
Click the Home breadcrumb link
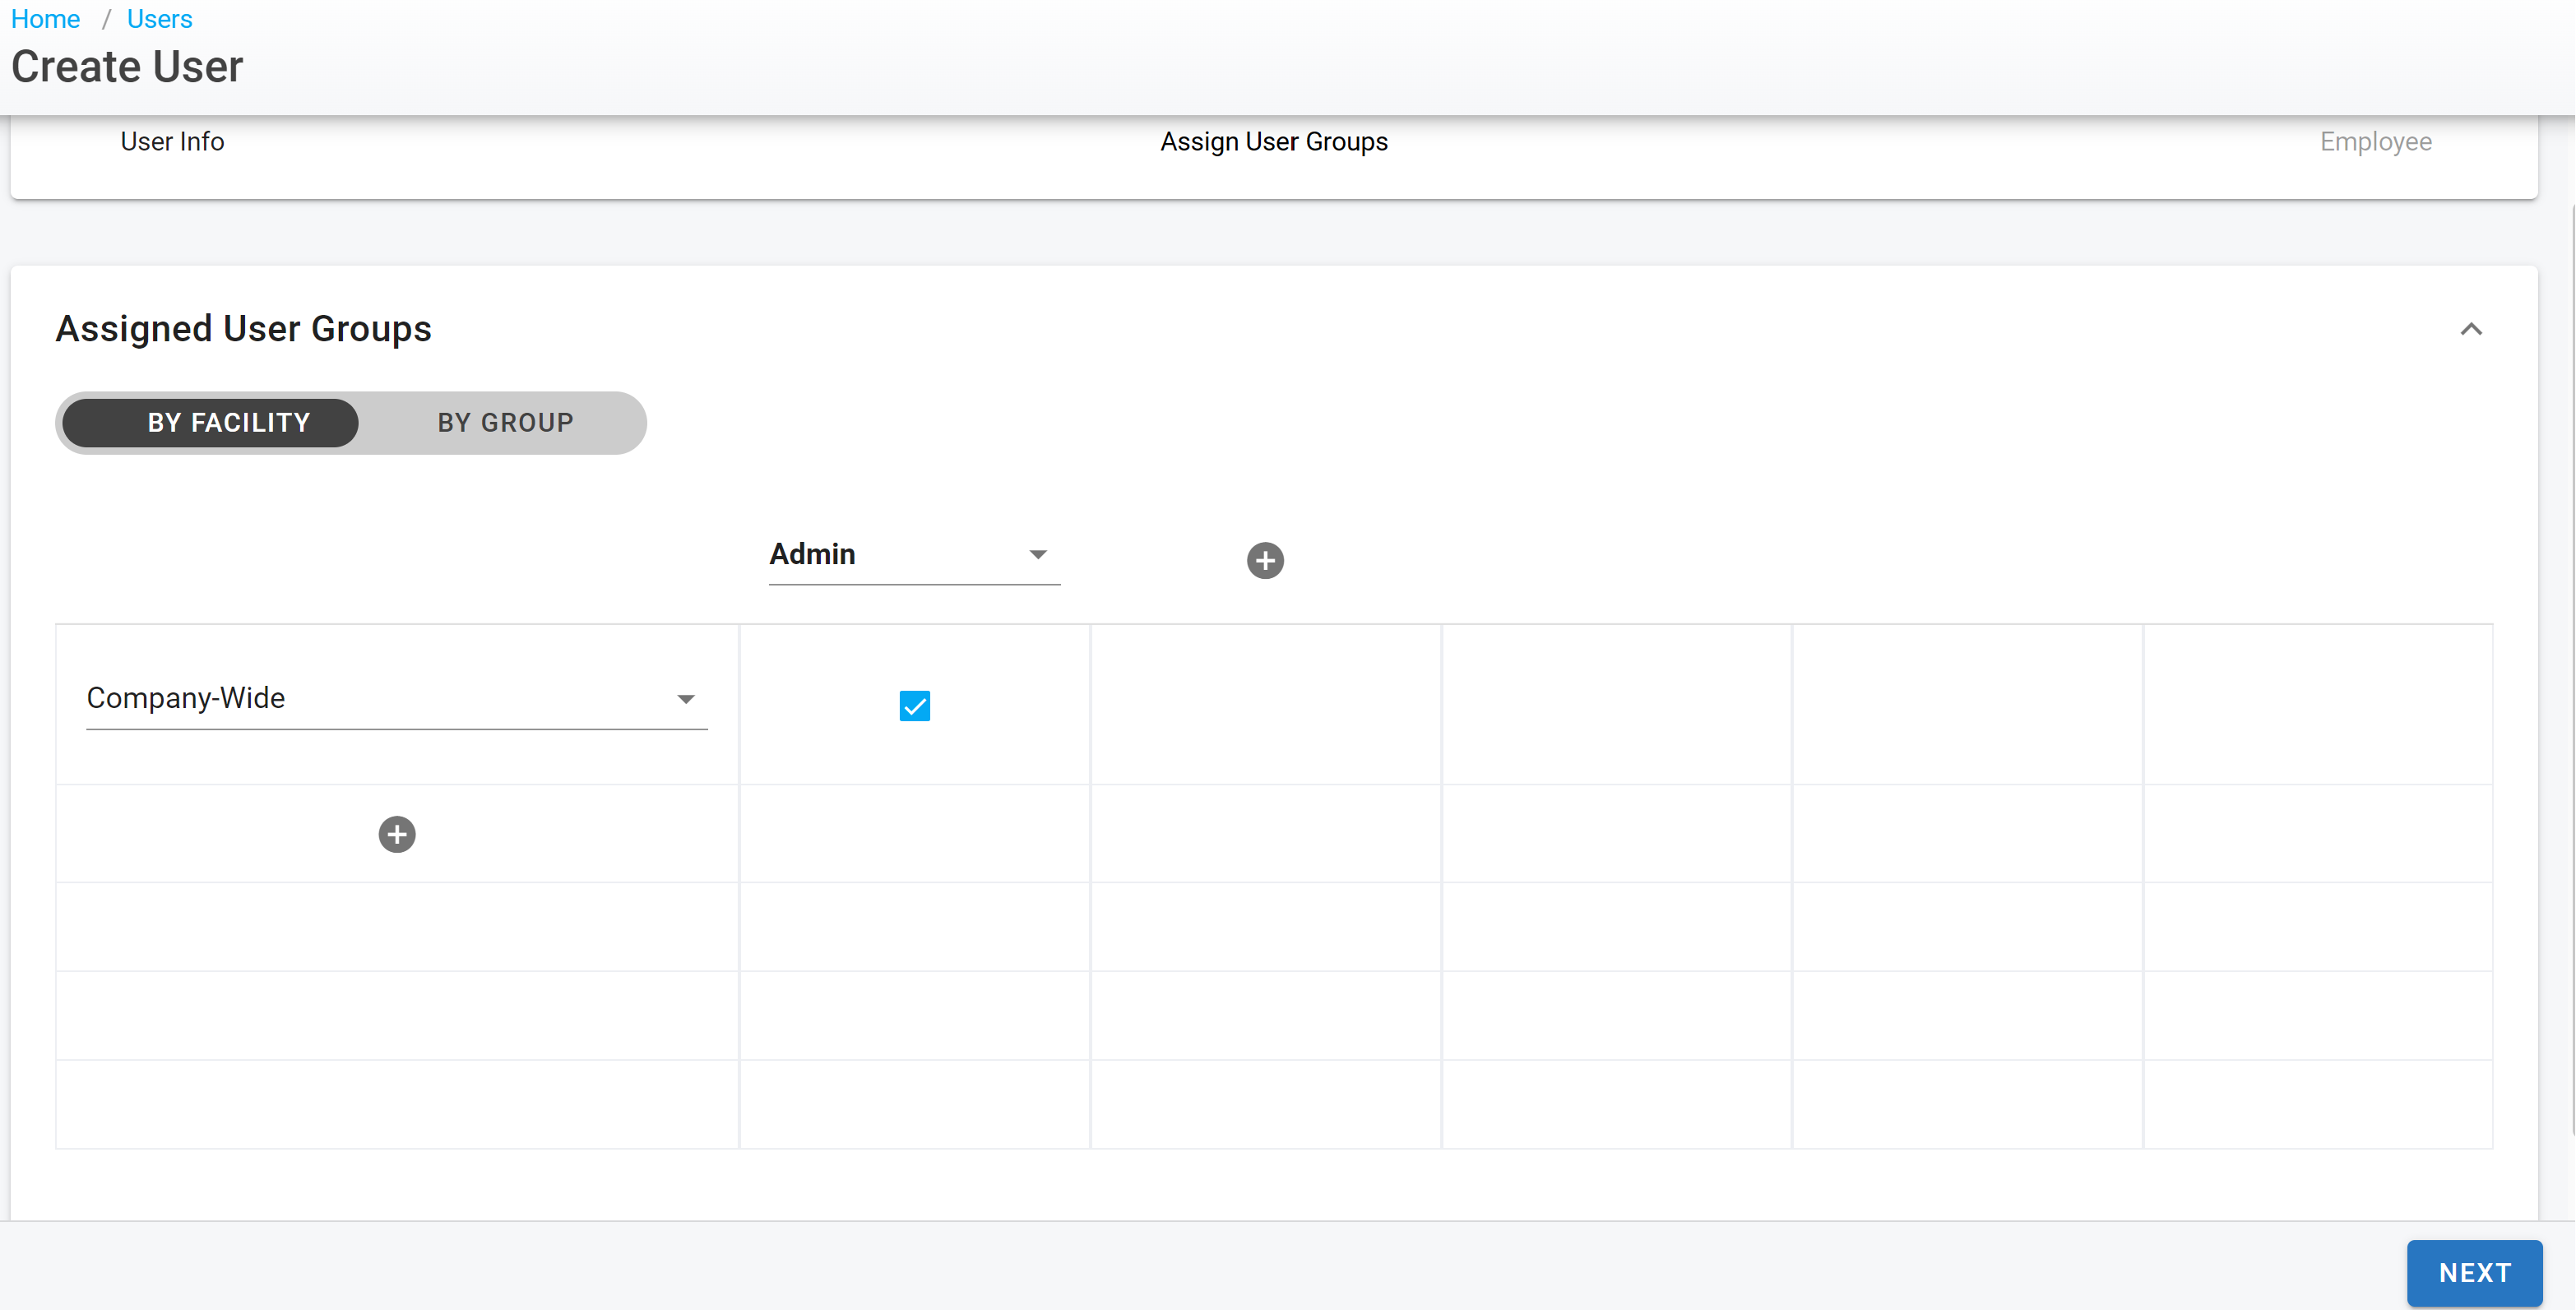[45, 19]
